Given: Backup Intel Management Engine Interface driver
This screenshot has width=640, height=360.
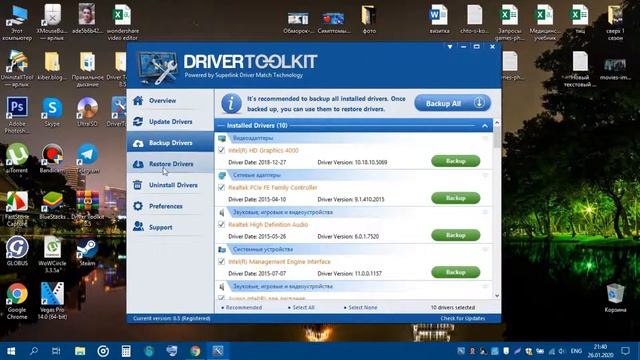Looking at the screenshot, I should point(456,272).
